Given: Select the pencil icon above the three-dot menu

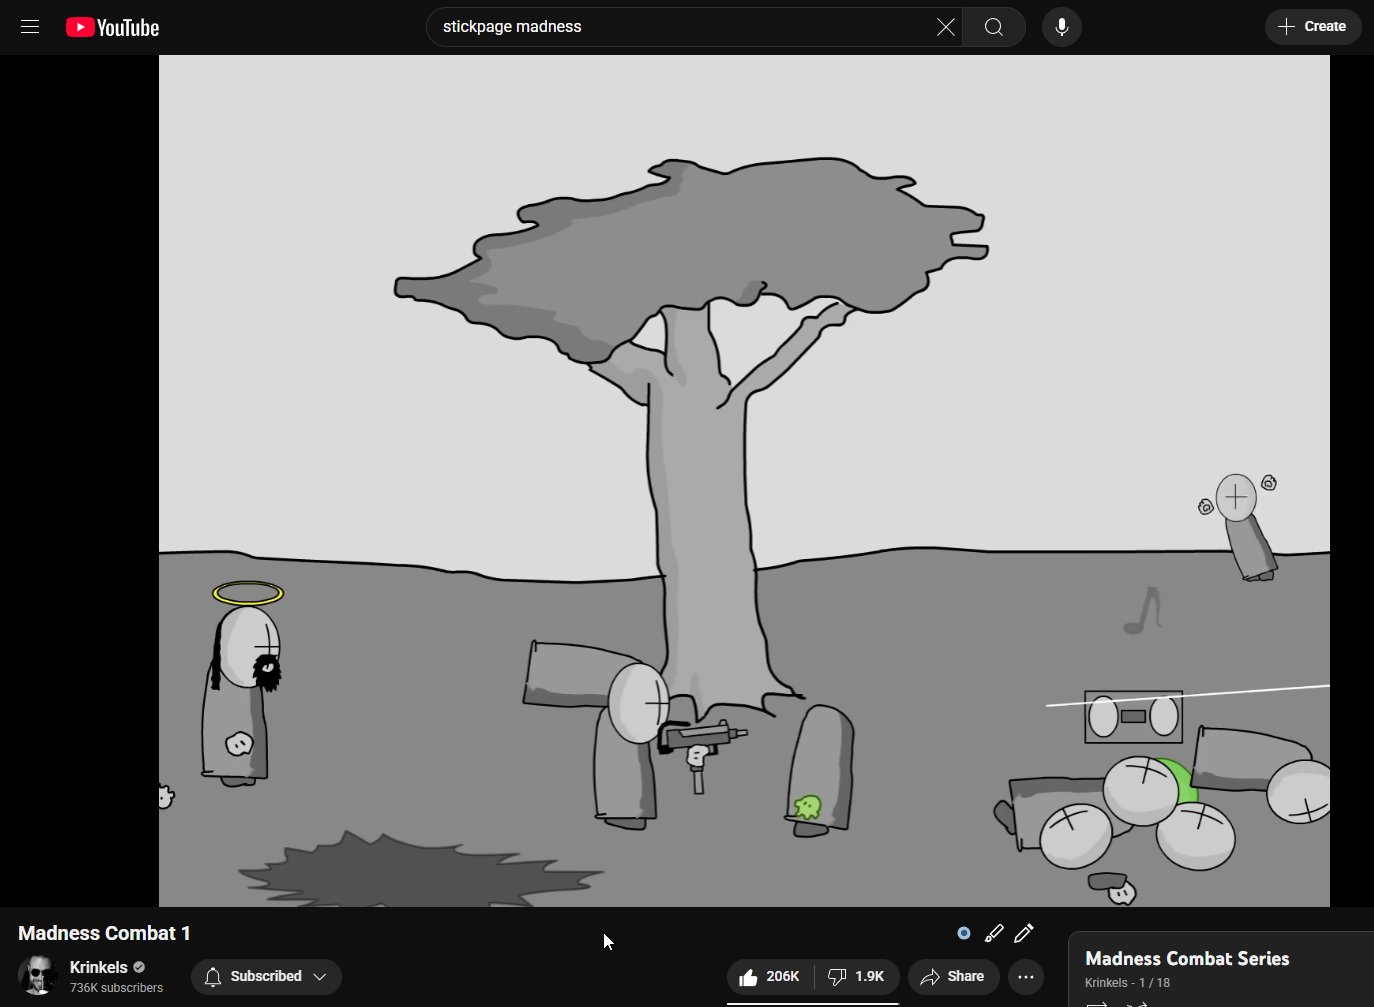Looking at the screenshot, I should [1024, 933].
